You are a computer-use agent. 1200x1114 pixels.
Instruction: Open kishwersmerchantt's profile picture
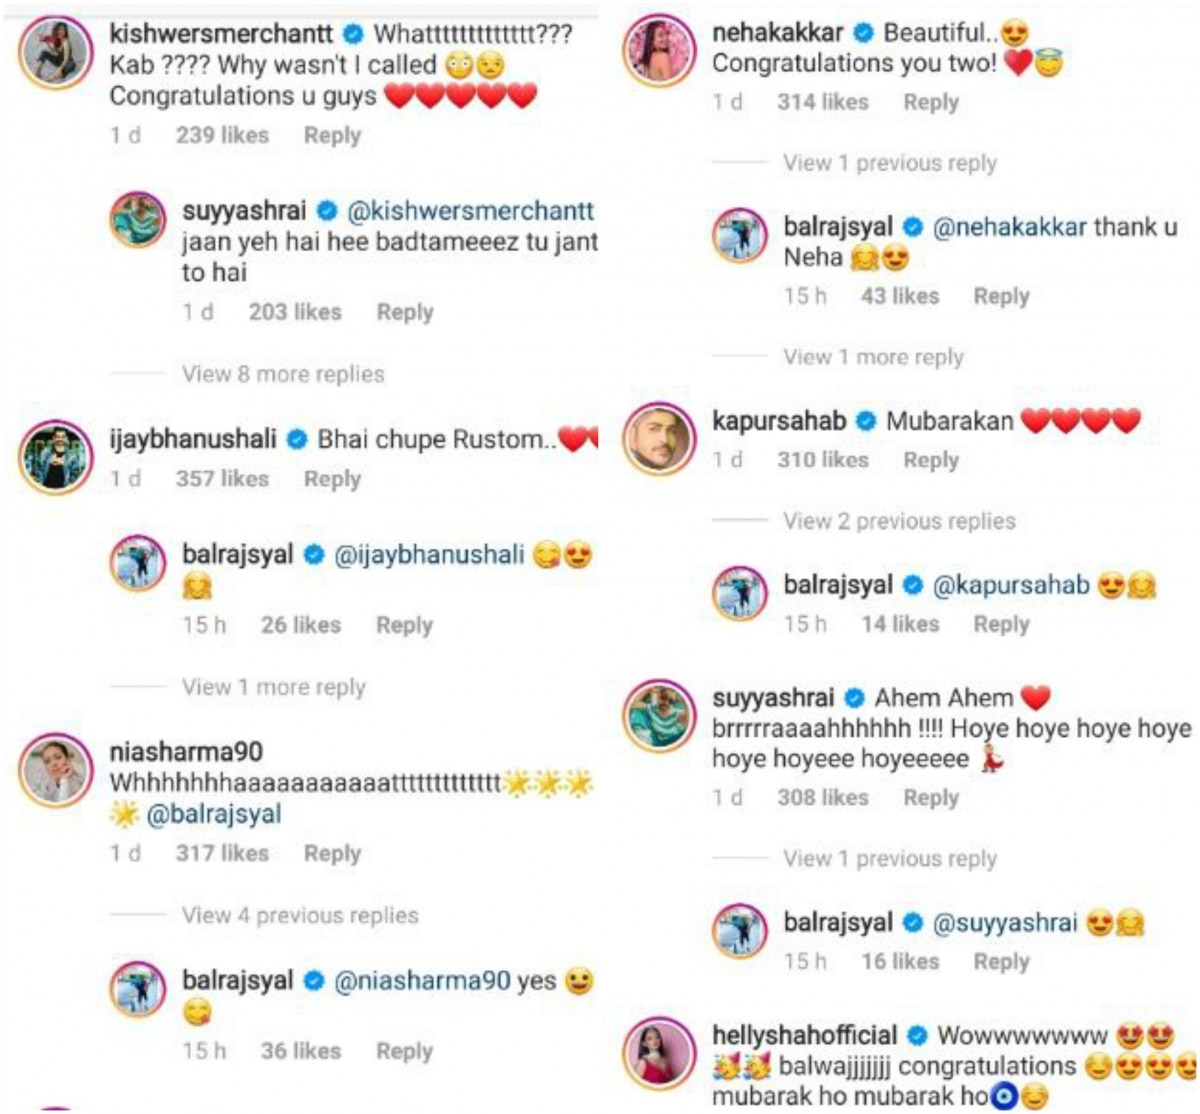(56, 54)
